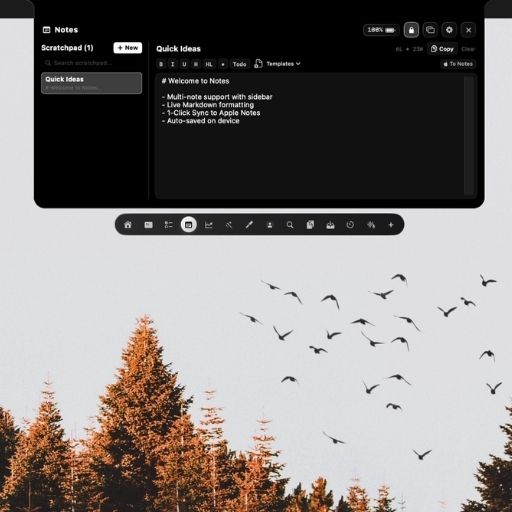Click the 'Live Markdown formatting' line
The image size is (512, 512).
click(208, 105)
